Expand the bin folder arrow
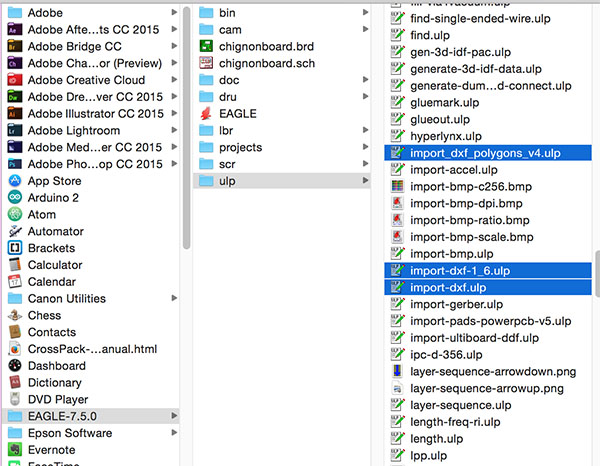The image size is (600, 466). coord(365,12)
